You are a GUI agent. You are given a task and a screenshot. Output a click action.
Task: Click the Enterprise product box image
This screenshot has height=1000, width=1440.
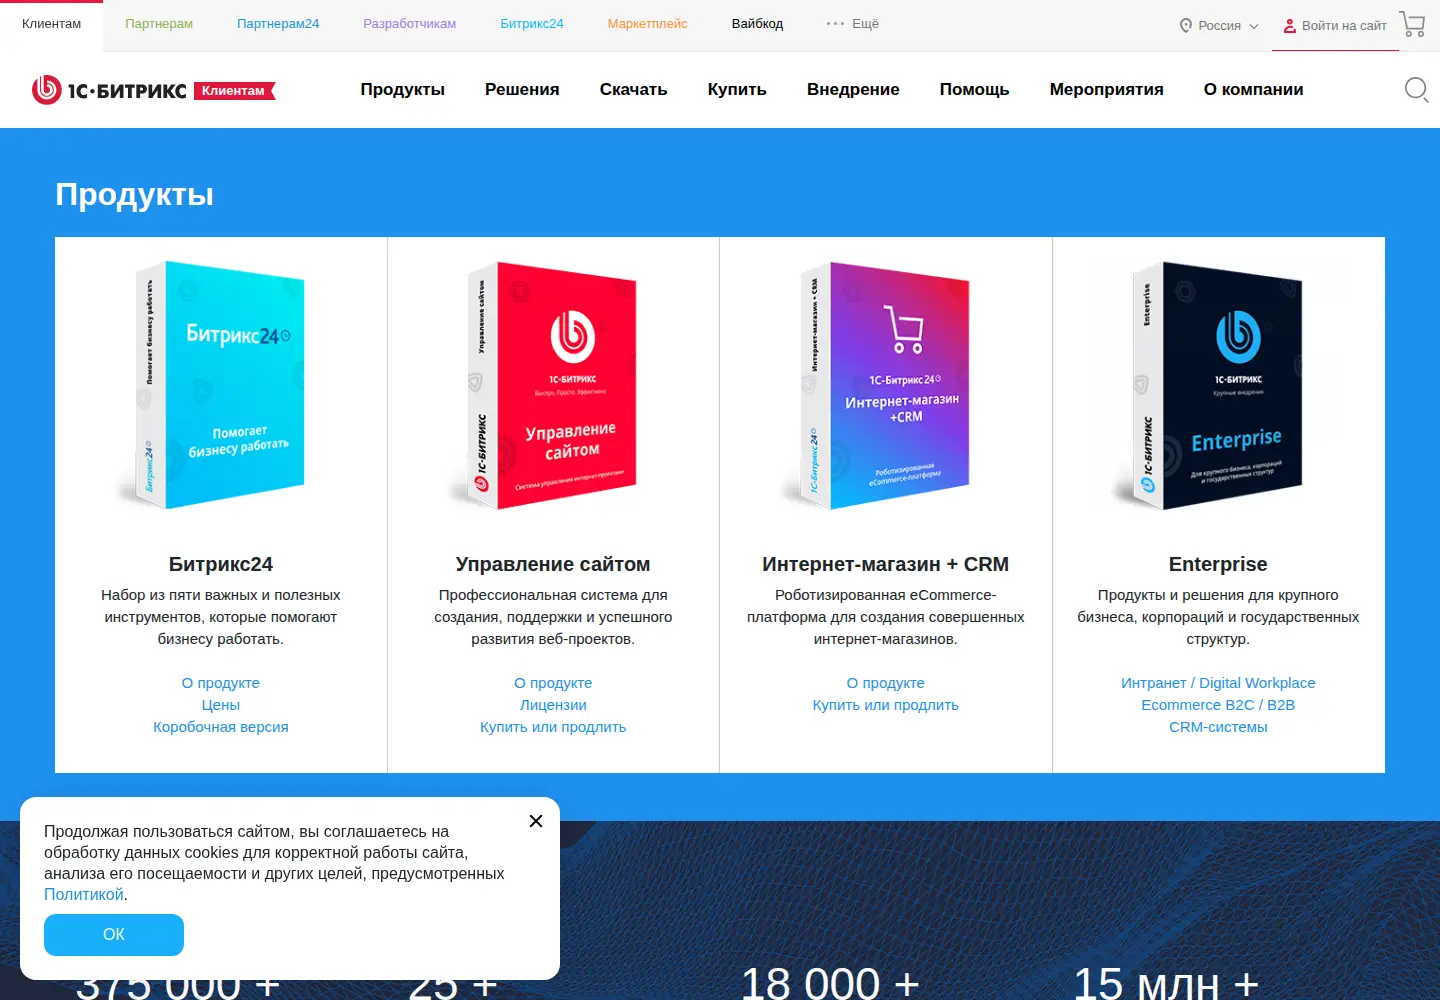click(x=1218, y=385)
